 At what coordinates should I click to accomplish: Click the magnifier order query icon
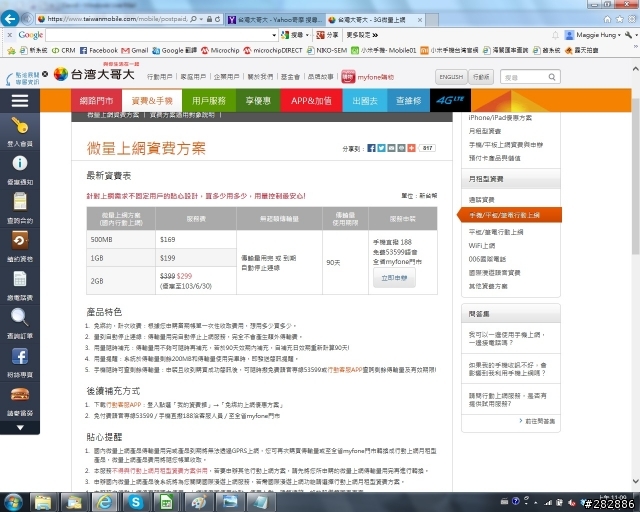tap(20, 317)
